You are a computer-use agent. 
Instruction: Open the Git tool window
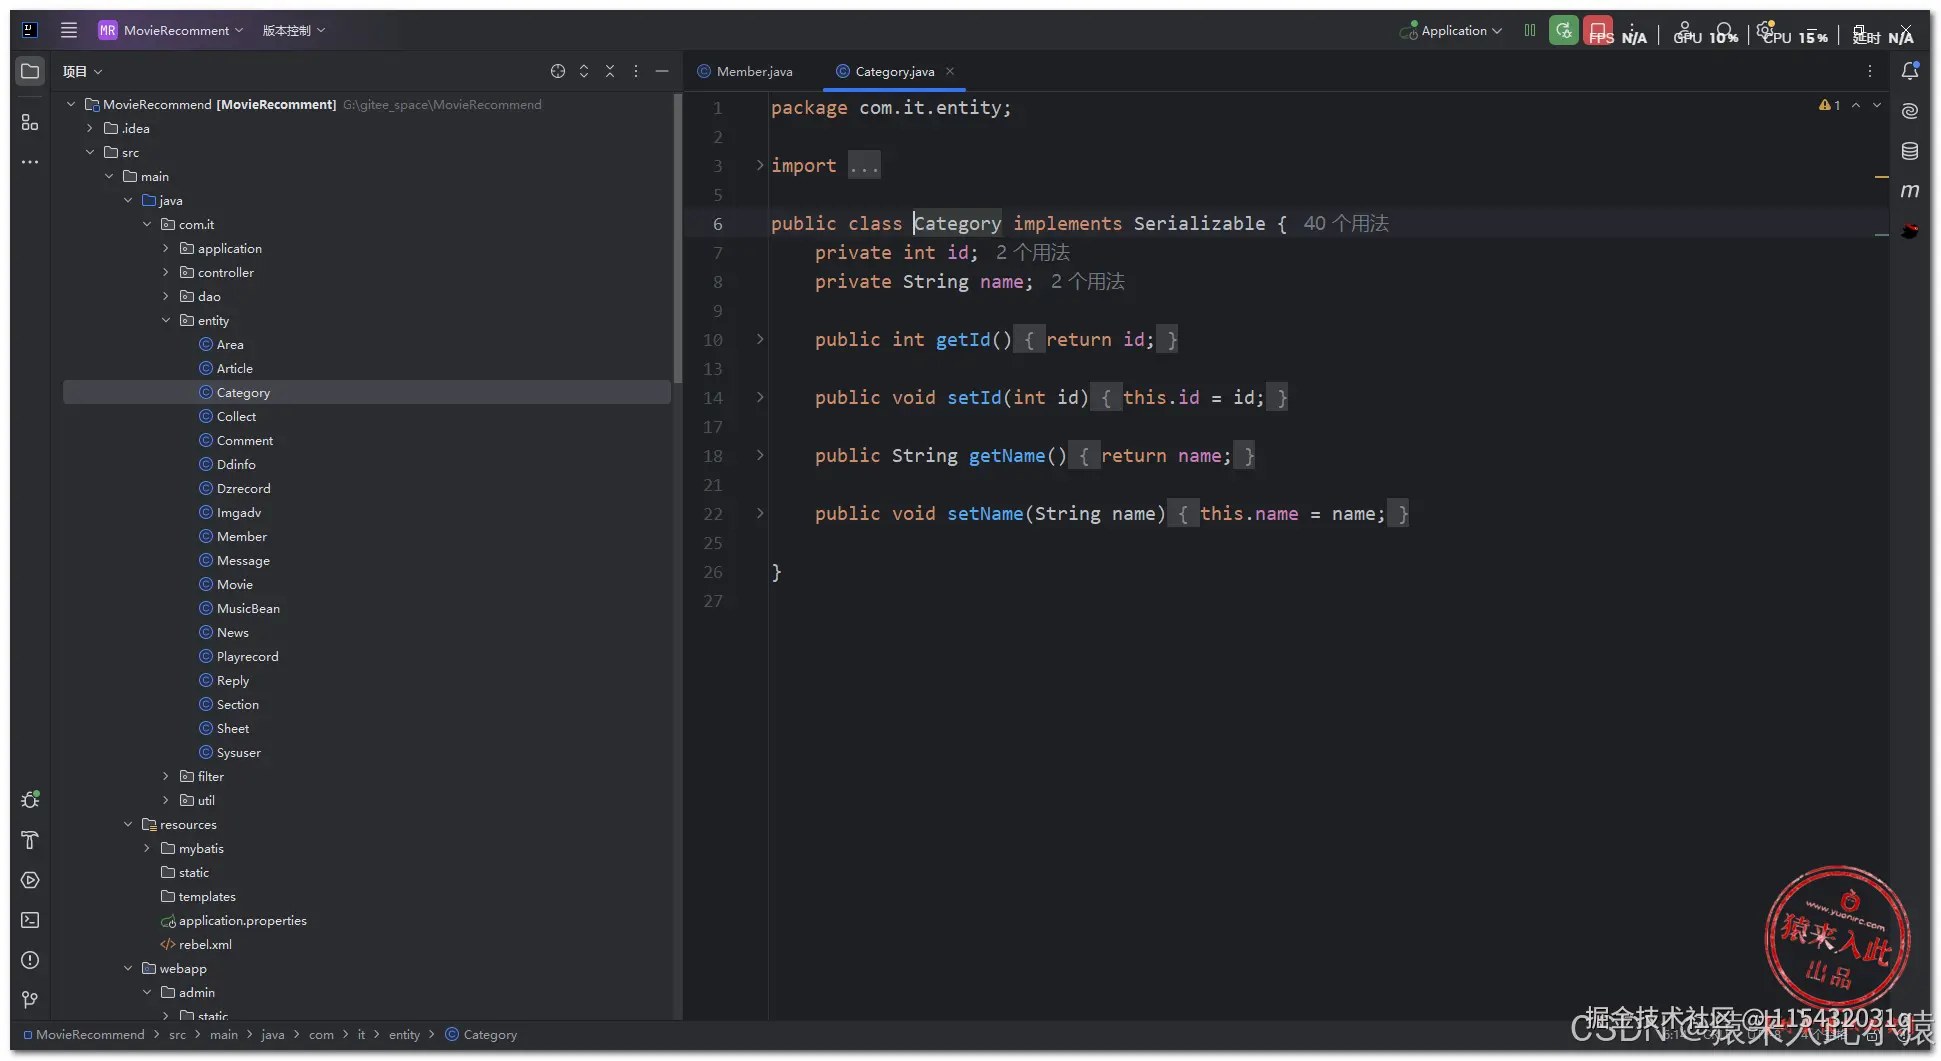pyautogui.click(x=30, y=1000)
